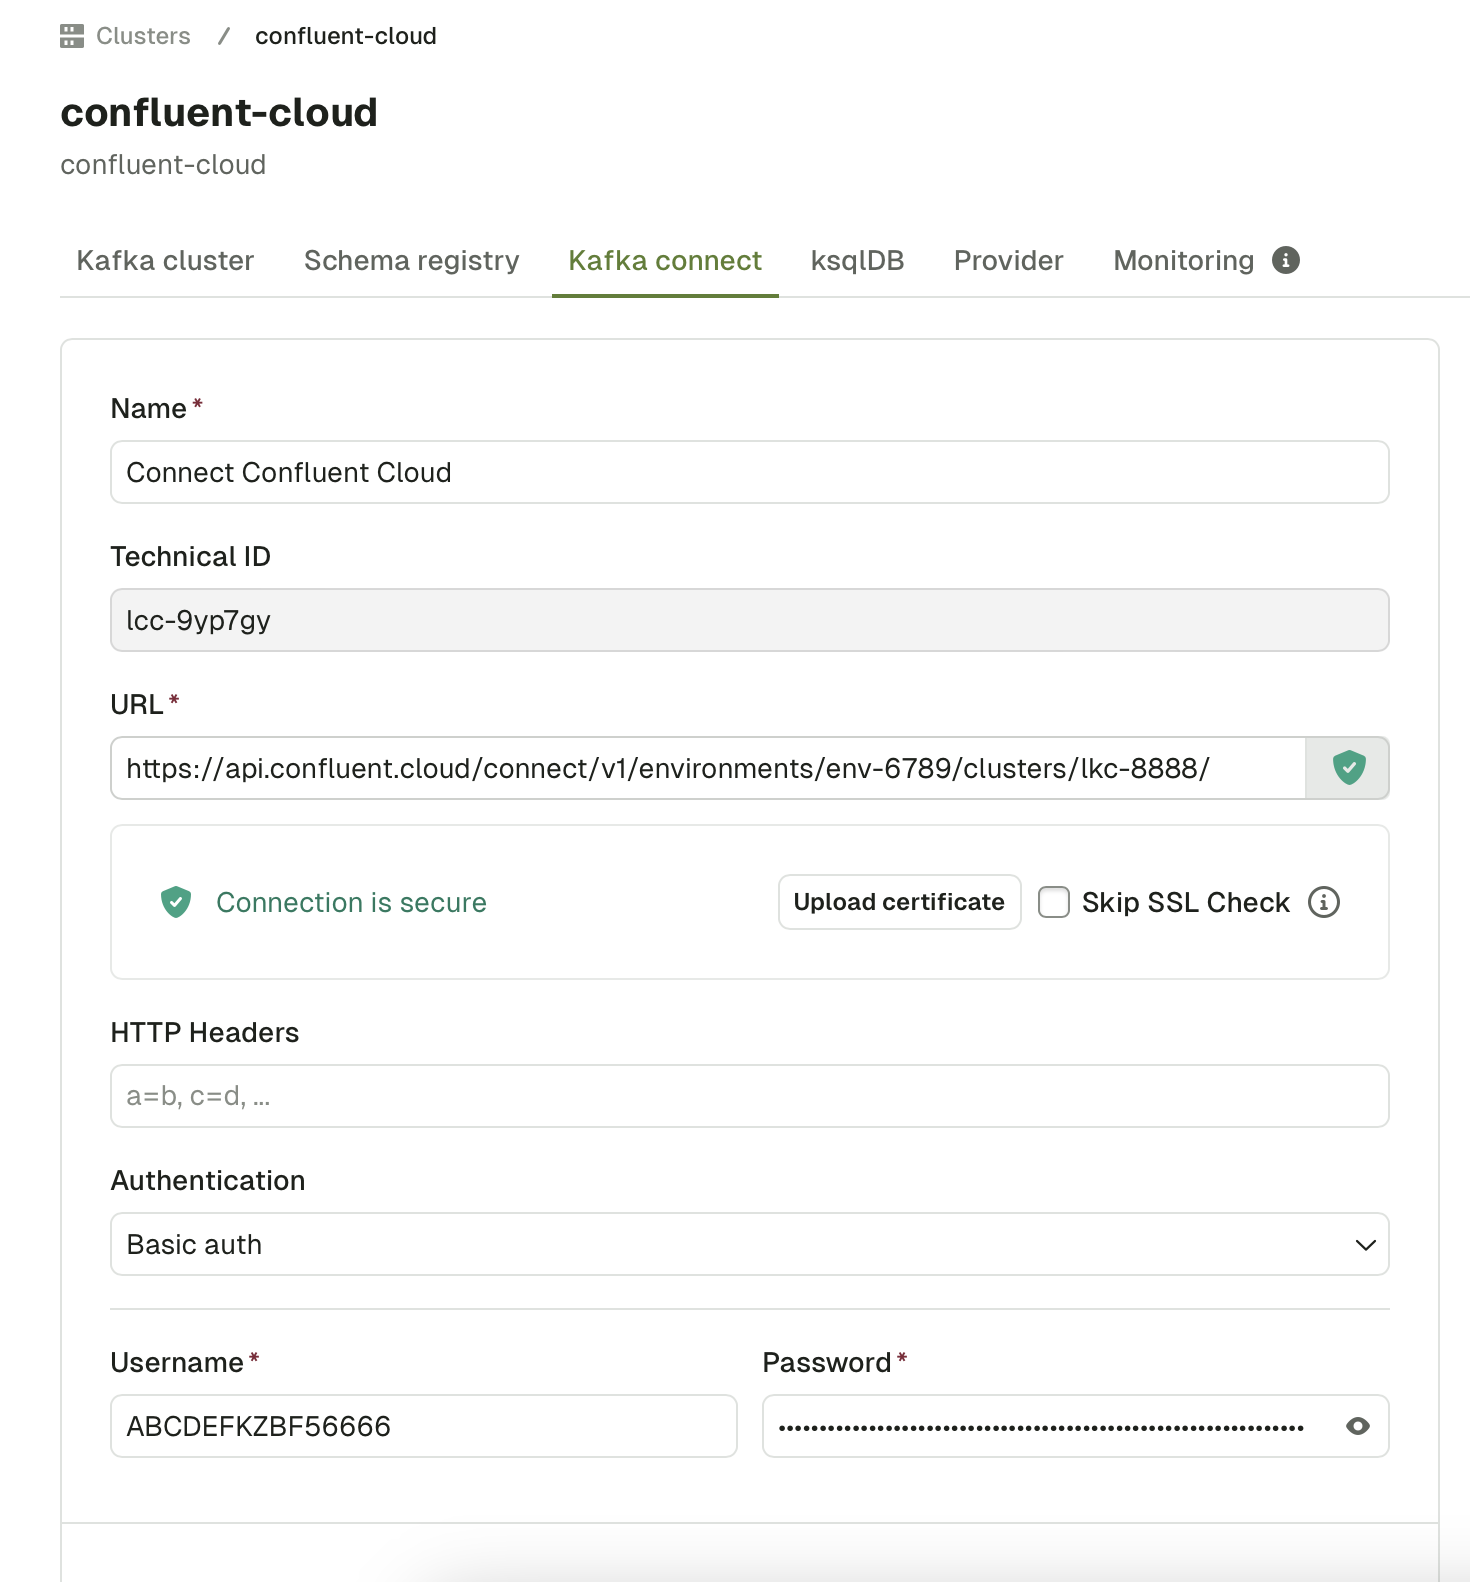This screenshot has width=1470, height=1582.
Task: Select the Kafka connect tab
Action: coord(665,261)
